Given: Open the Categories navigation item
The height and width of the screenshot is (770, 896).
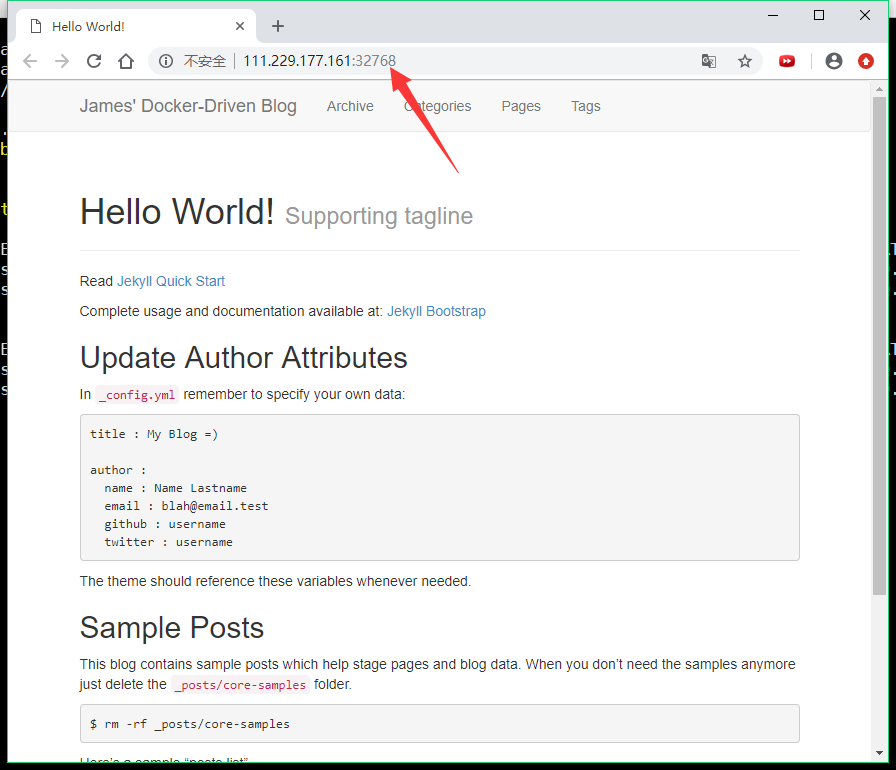Looking at the screenshot, I should pyautogui.click(x=438, y=106).
